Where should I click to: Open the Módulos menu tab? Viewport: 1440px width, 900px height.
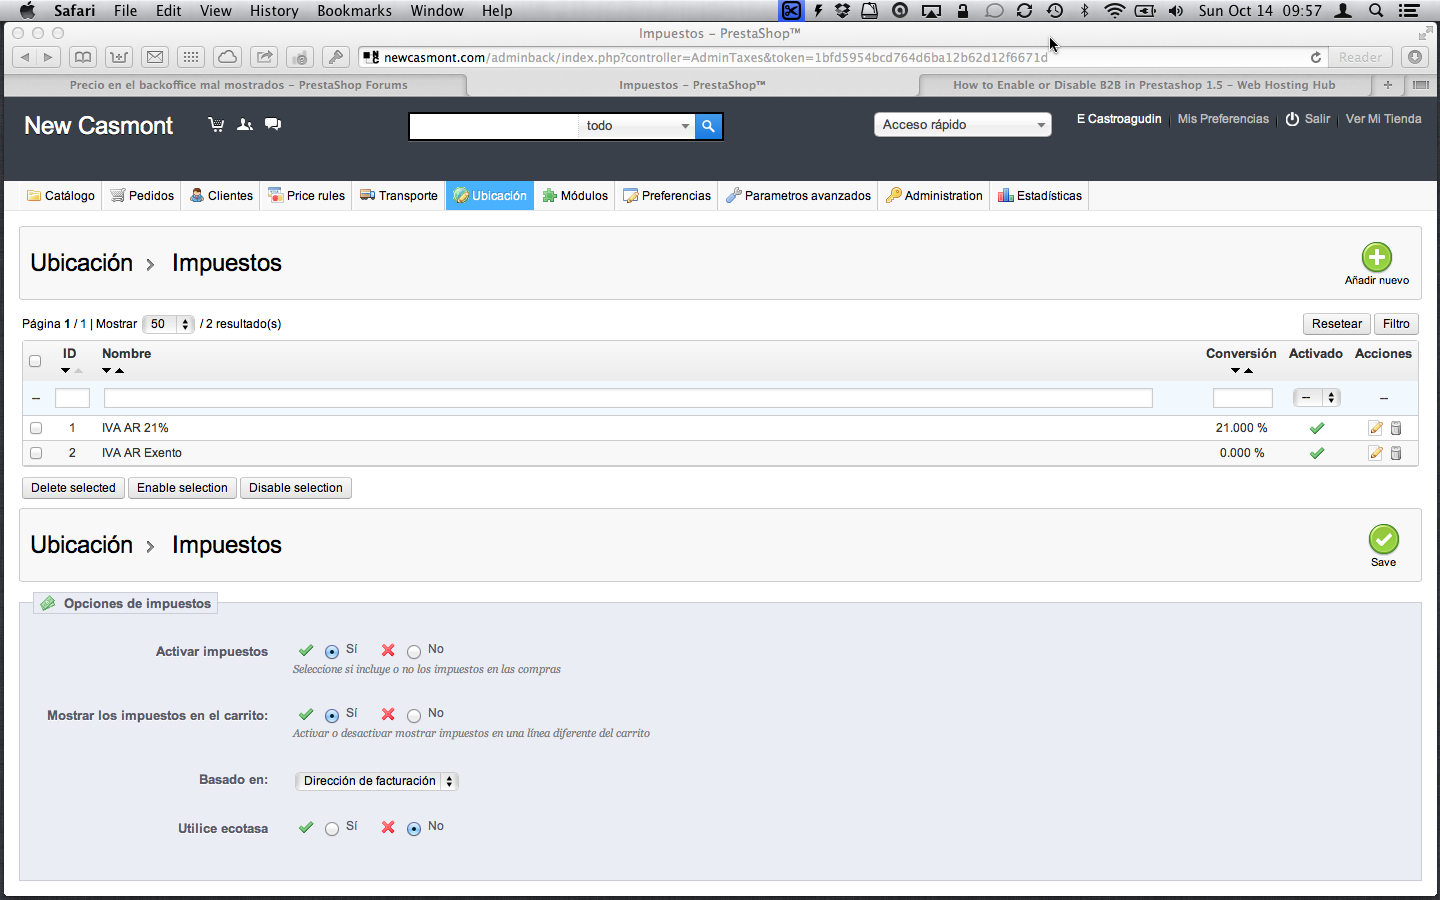pos(575,196)
